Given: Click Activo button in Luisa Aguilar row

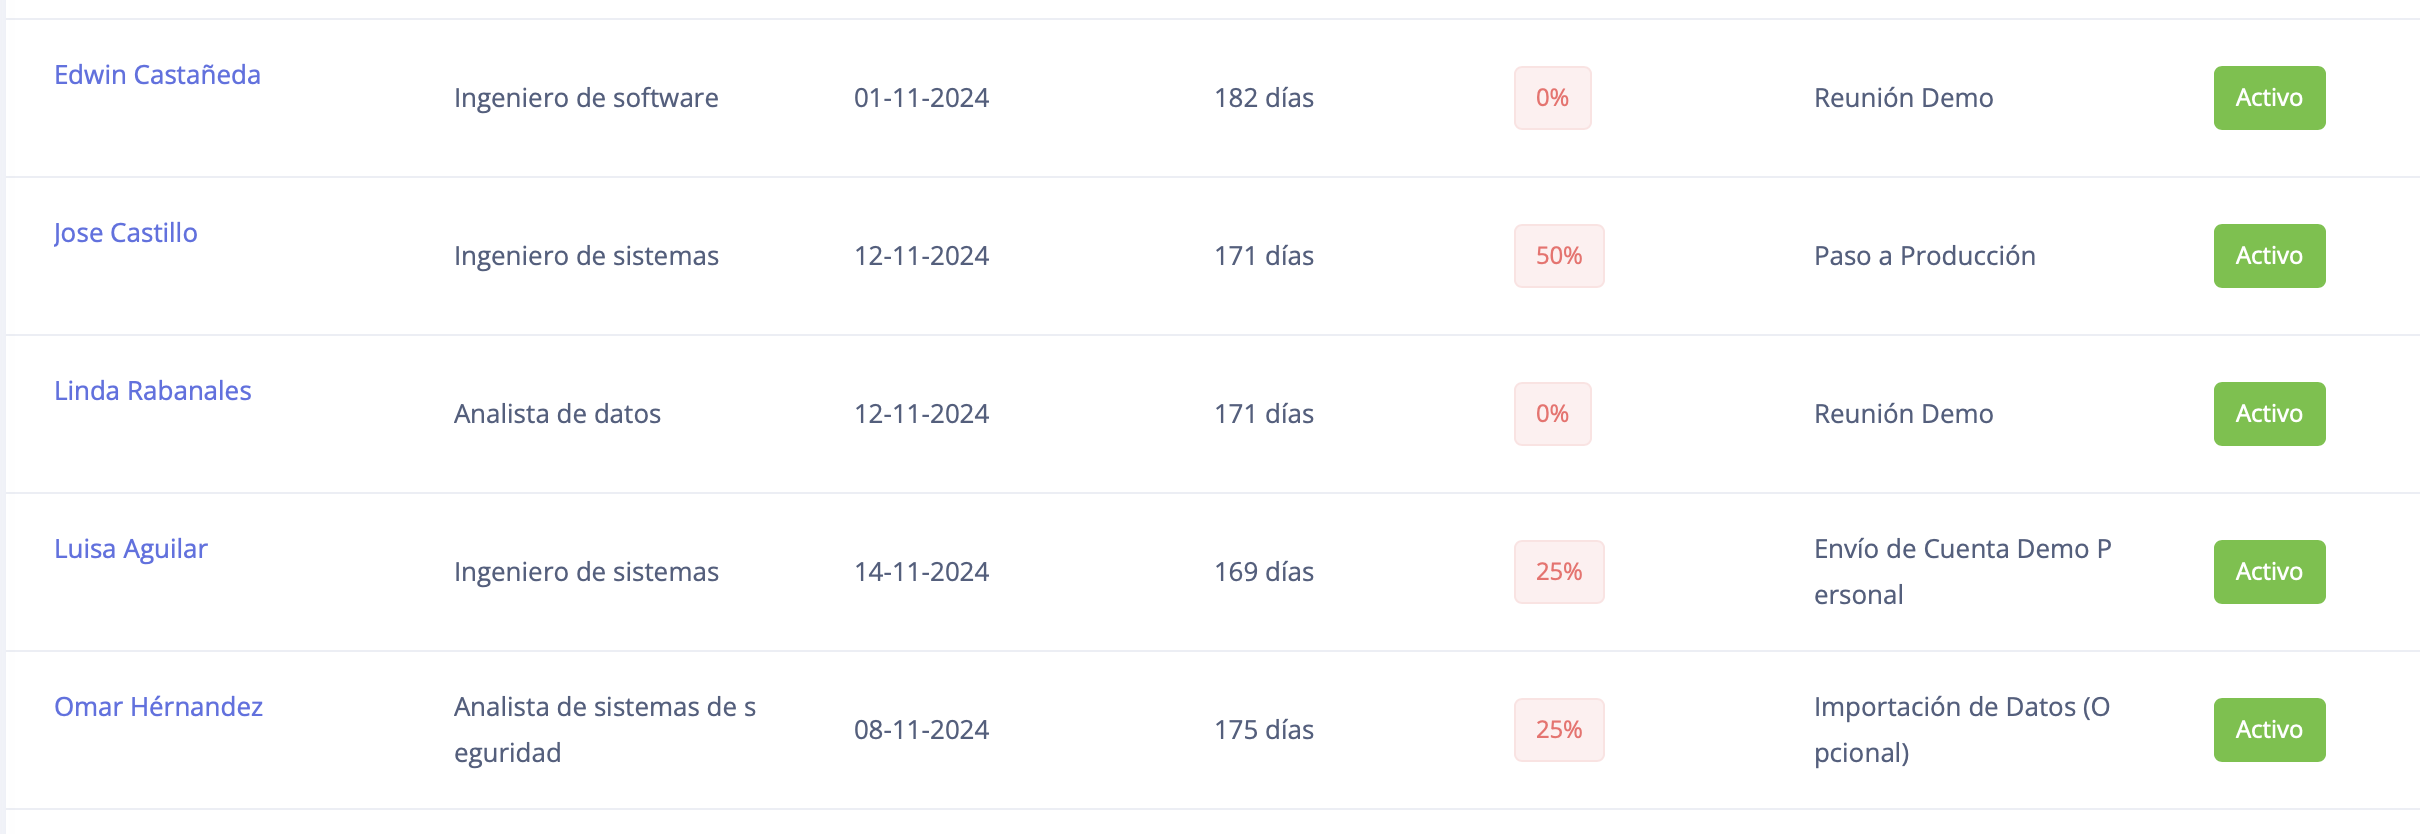Looking at the screenshot, I should click(2269, 572).
